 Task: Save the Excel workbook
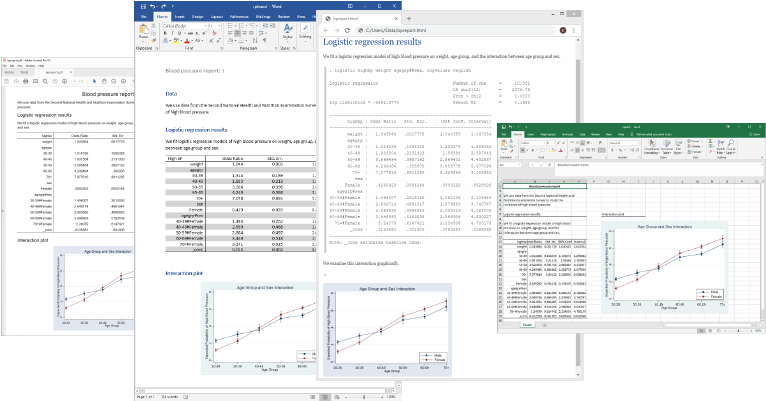coord(504,127)
